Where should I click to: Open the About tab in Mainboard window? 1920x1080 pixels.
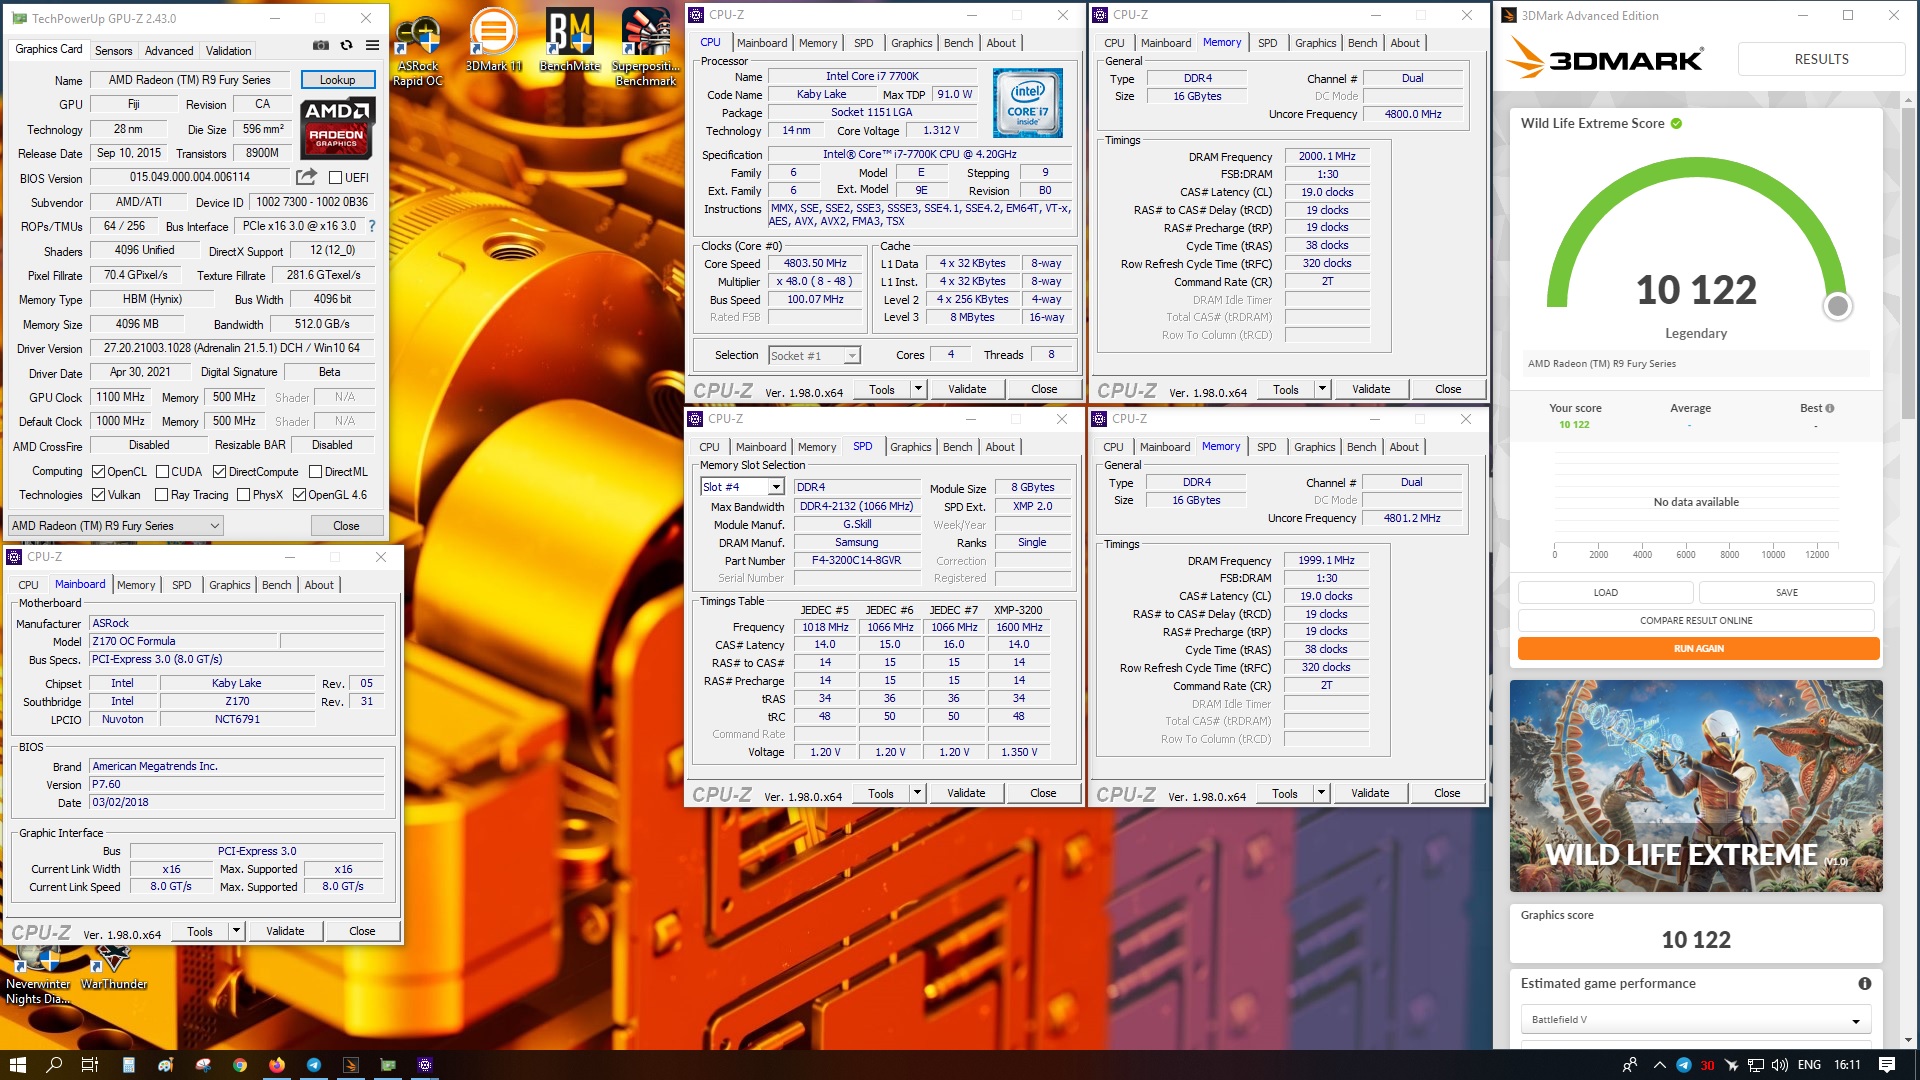[319, 585]
